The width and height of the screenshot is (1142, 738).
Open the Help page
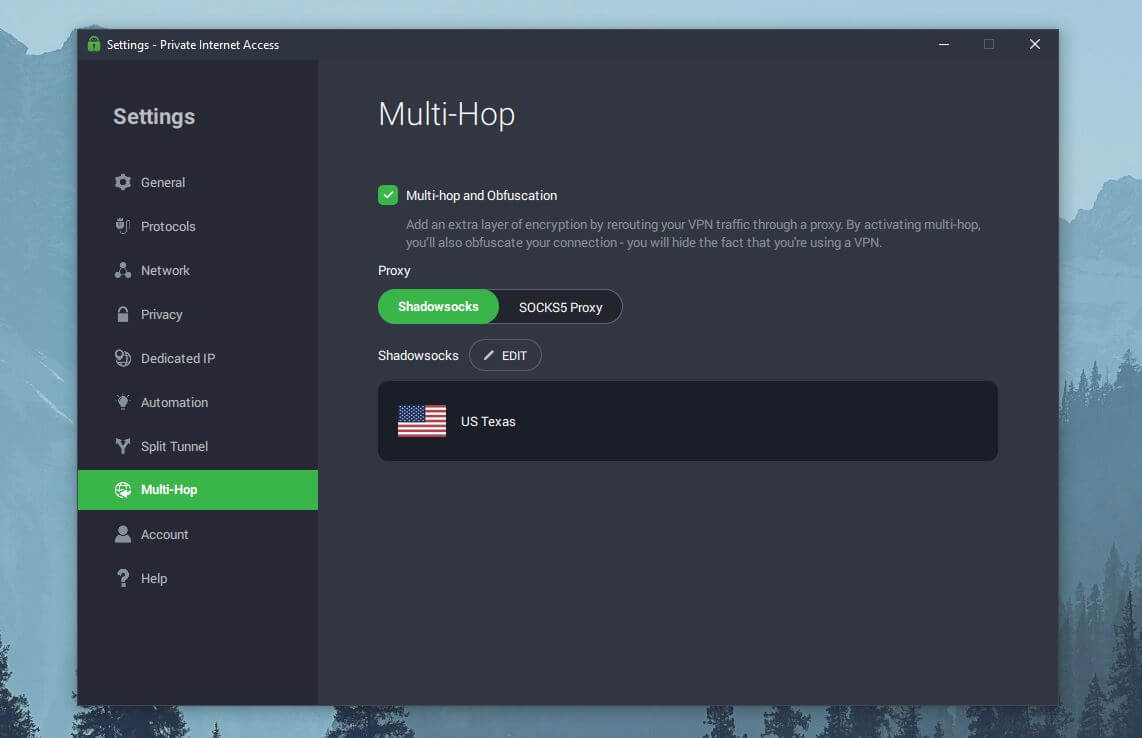(x=198, y=578)
